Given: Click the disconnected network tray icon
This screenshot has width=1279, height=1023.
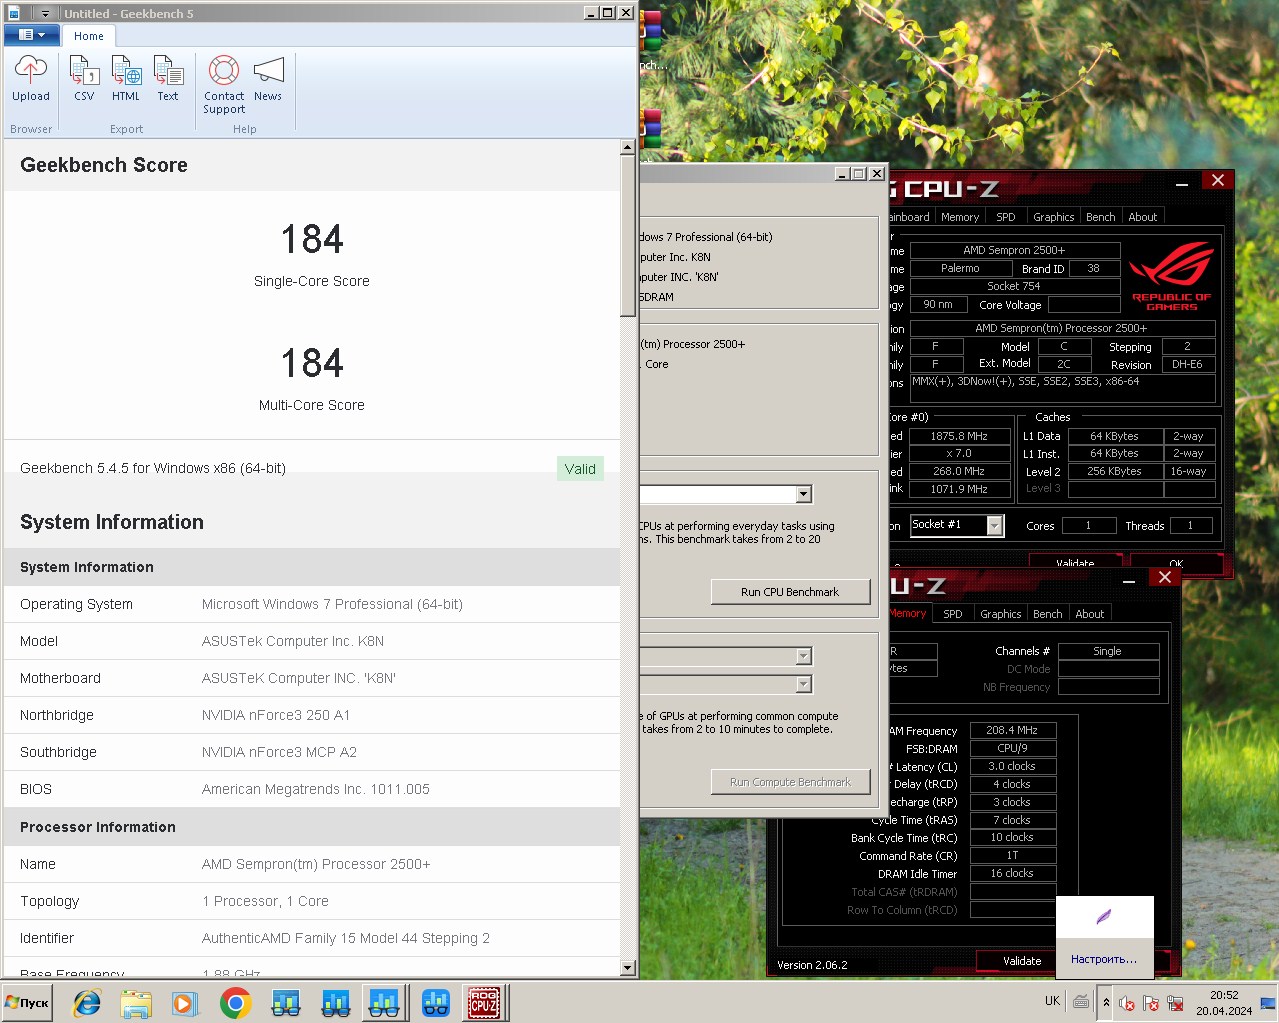Looking at the screenshot, I should [x=1175, y=1003].
